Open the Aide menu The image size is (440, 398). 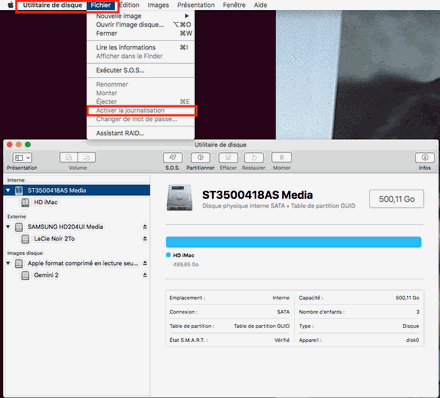point(260,5)
